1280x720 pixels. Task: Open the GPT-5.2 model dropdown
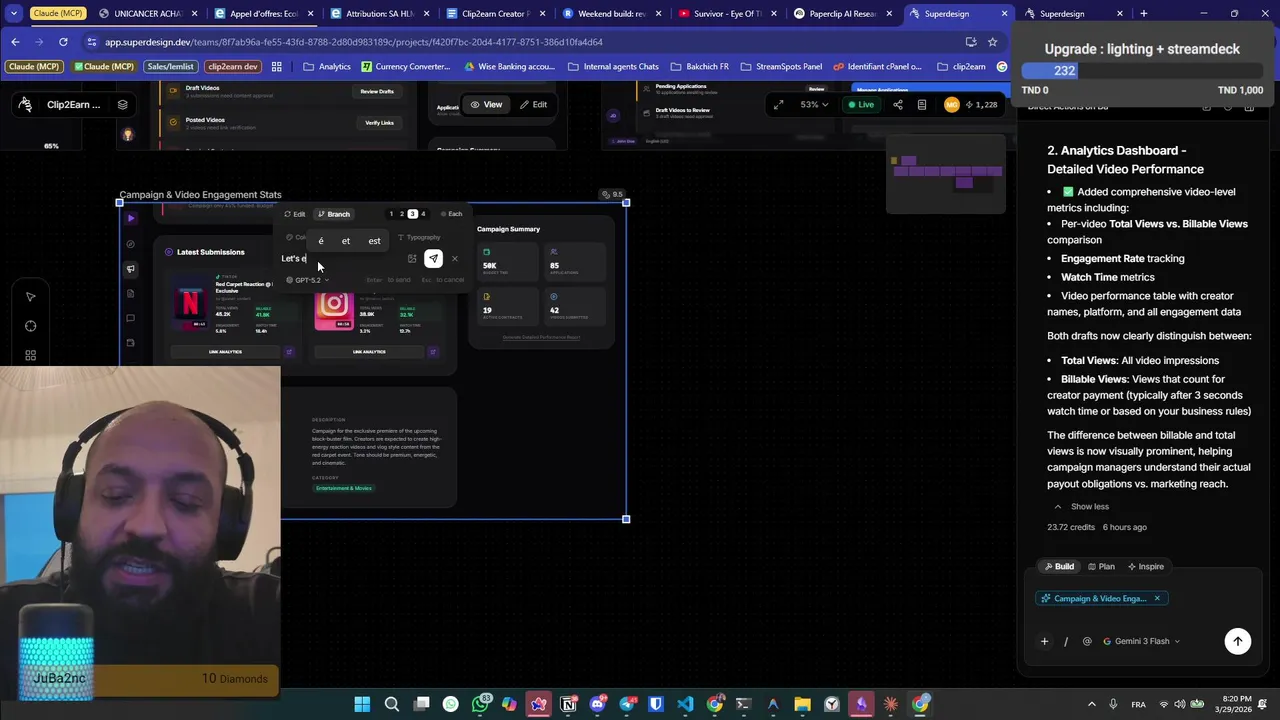pyautogui.click(x=307, y=280)
